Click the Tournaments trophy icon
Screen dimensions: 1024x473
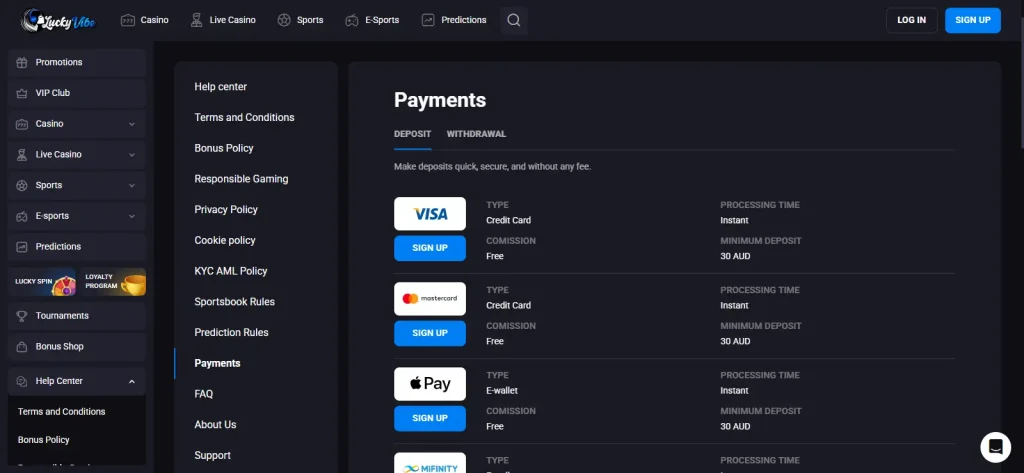(22, 316)
